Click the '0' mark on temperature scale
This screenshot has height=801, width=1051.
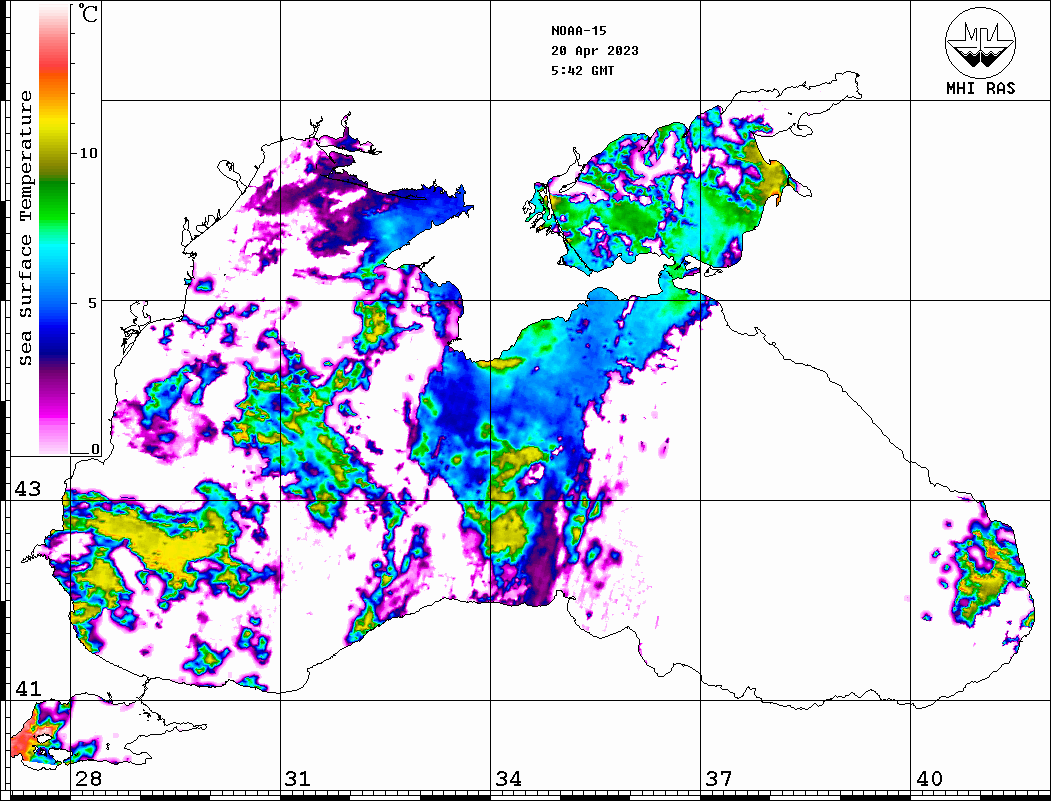point(95,449)
